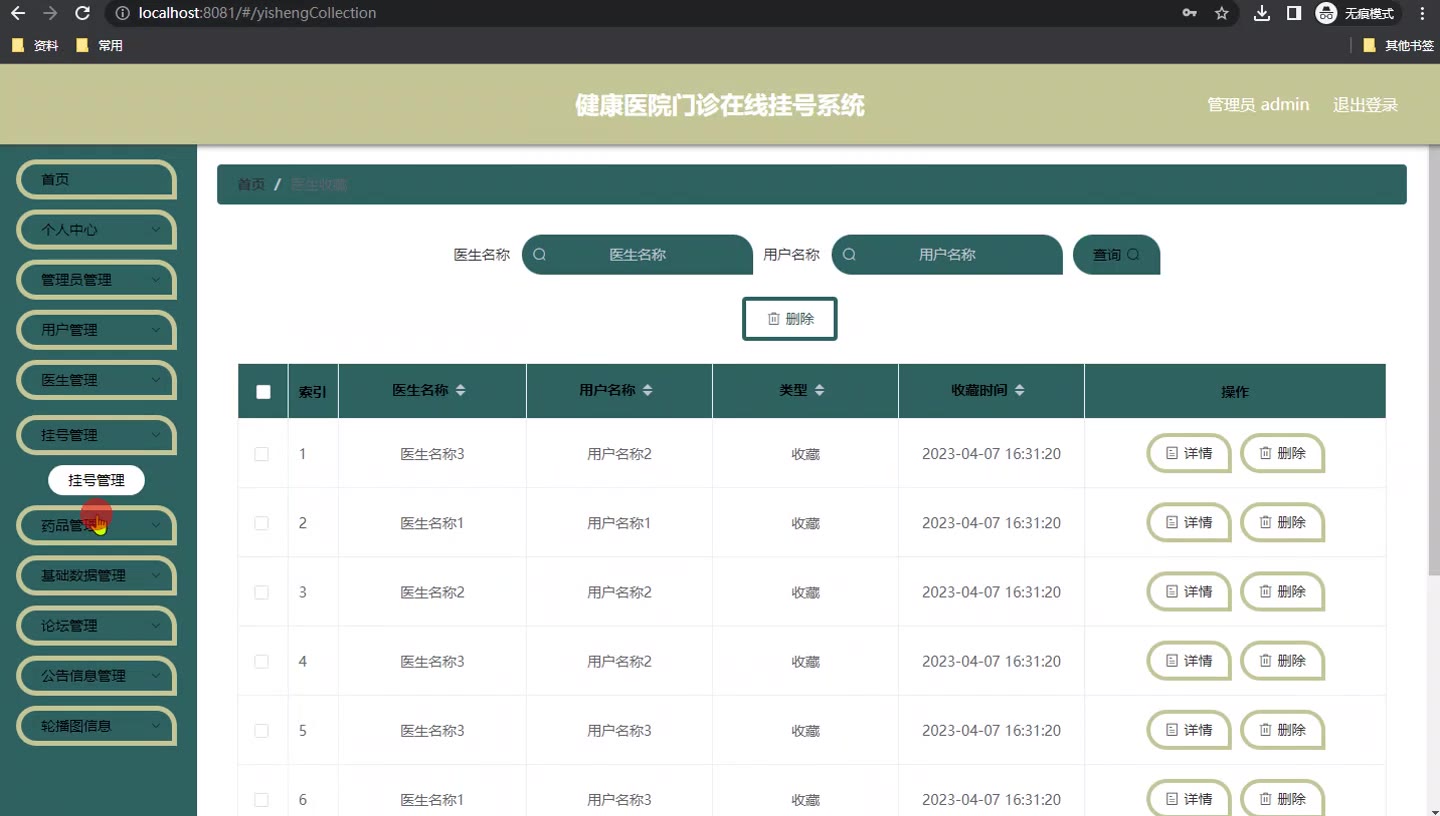Click the 索引 column header

click(313, 392)
